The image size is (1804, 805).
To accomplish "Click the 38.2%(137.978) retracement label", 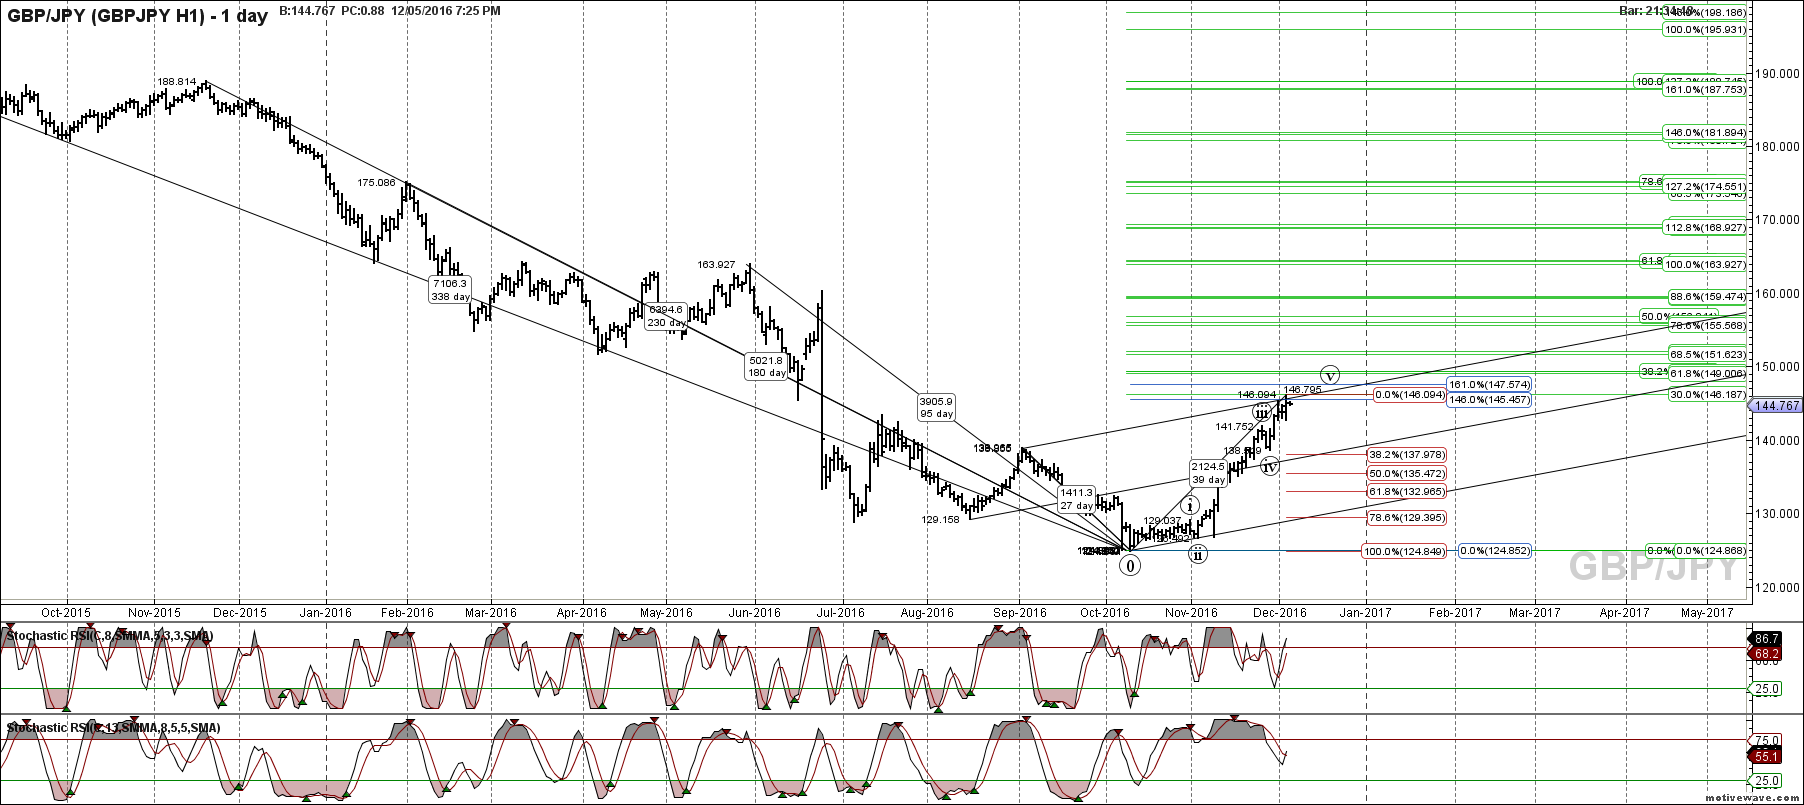I will [x=1406, y=455].
